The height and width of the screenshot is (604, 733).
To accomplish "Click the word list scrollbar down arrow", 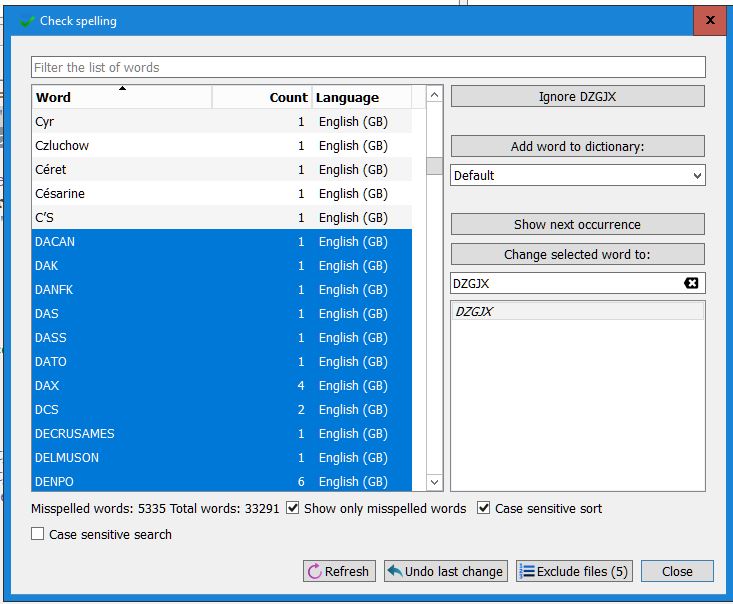I will tap(434, 482).
